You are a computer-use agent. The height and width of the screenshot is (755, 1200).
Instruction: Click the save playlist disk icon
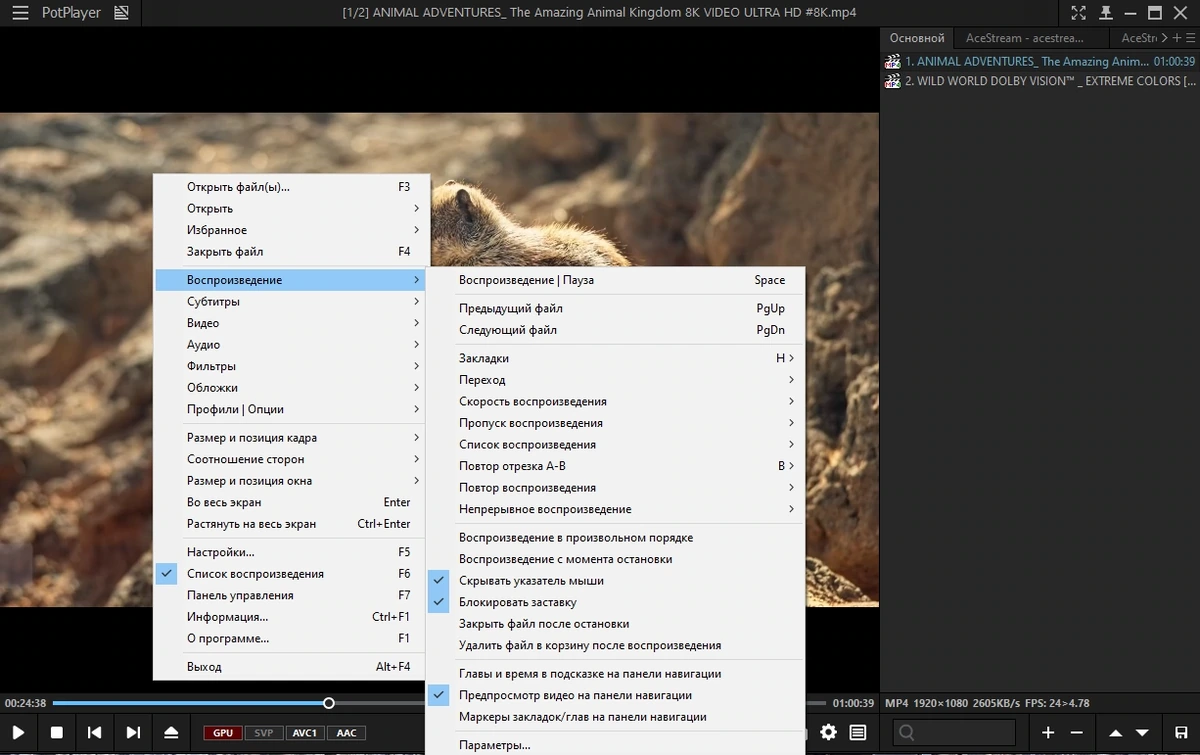pos(1181,733)
